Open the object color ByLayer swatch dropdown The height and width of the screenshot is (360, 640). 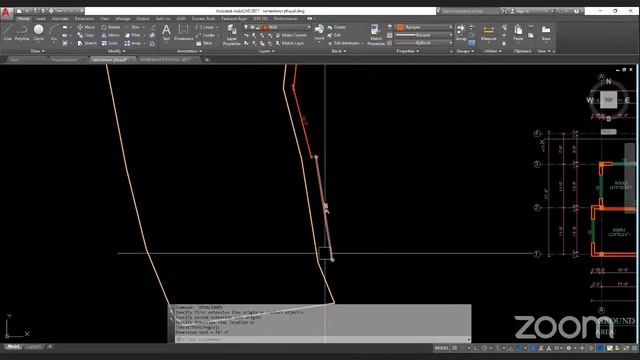click(424, 27)
